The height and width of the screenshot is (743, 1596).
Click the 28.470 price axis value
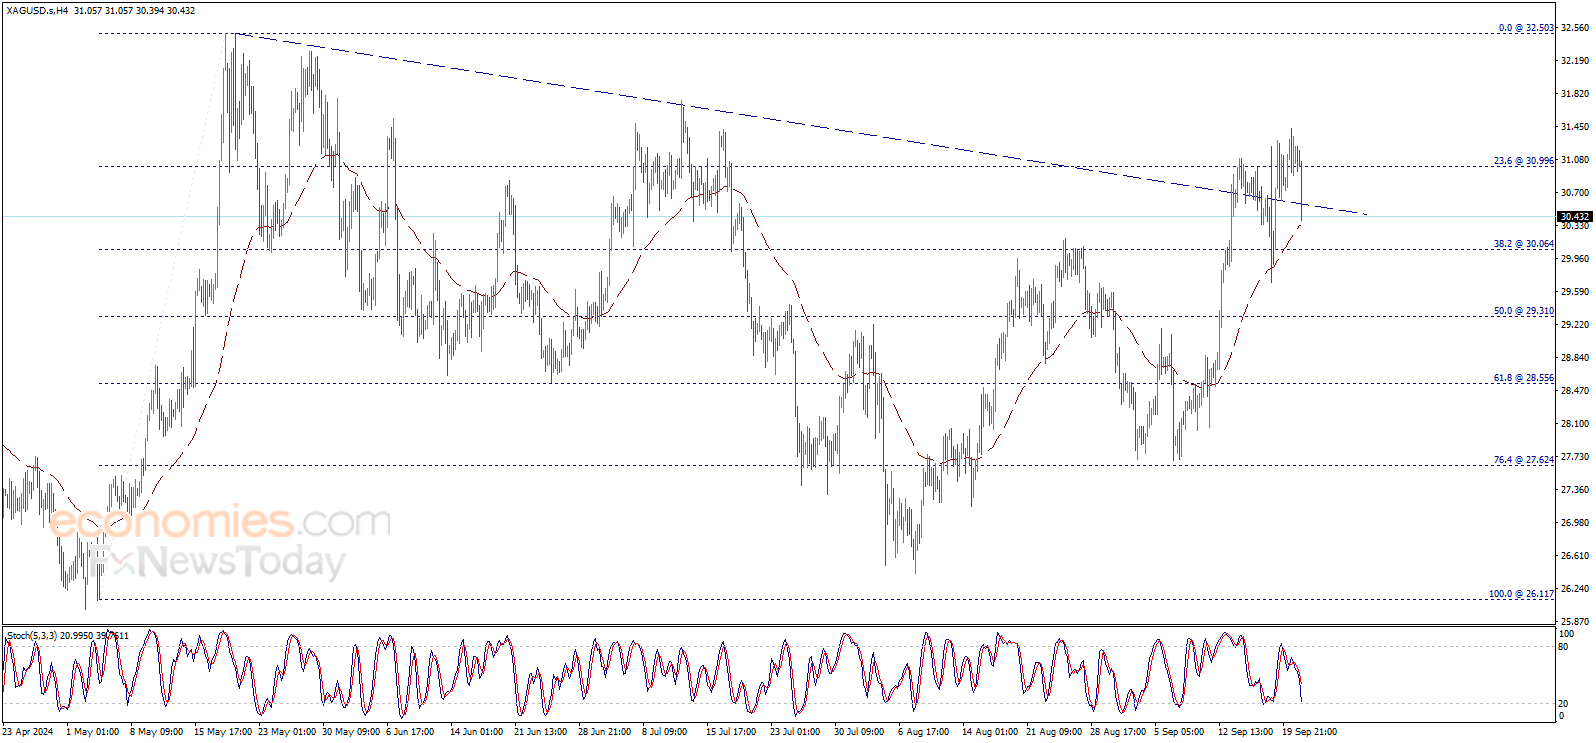1575,391
